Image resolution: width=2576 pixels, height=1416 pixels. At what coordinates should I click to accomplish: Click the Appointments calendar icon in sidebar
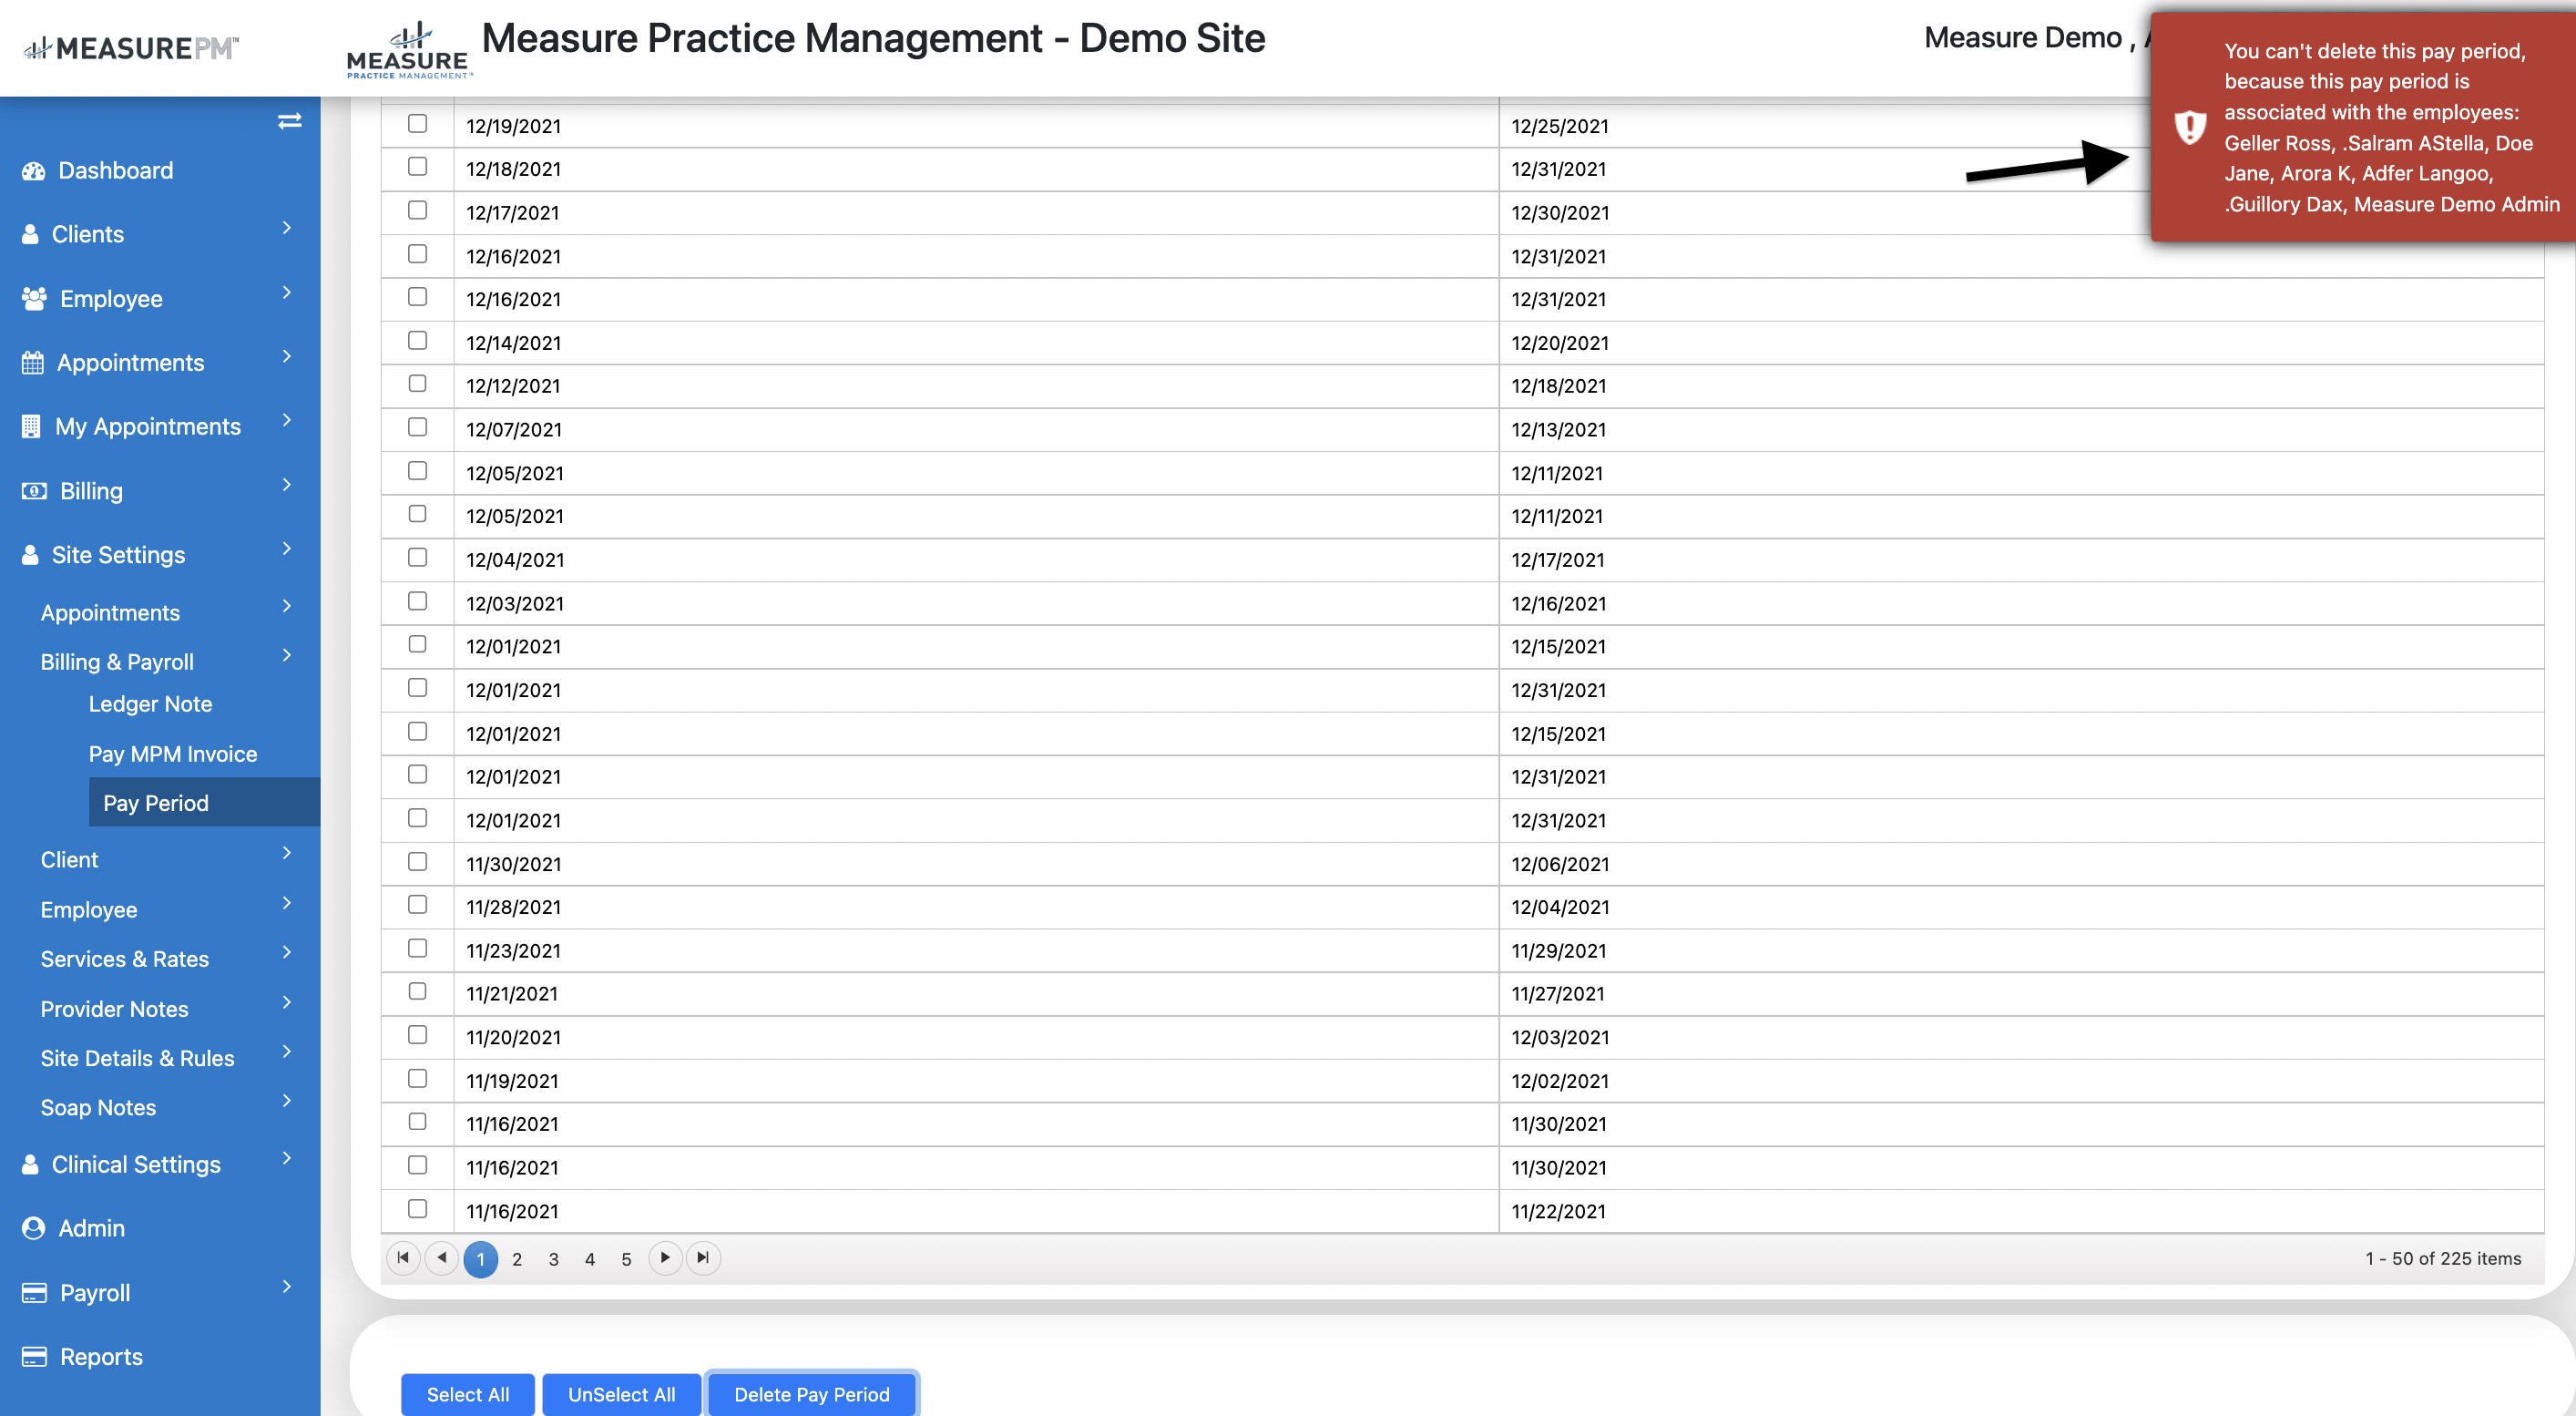33,363
